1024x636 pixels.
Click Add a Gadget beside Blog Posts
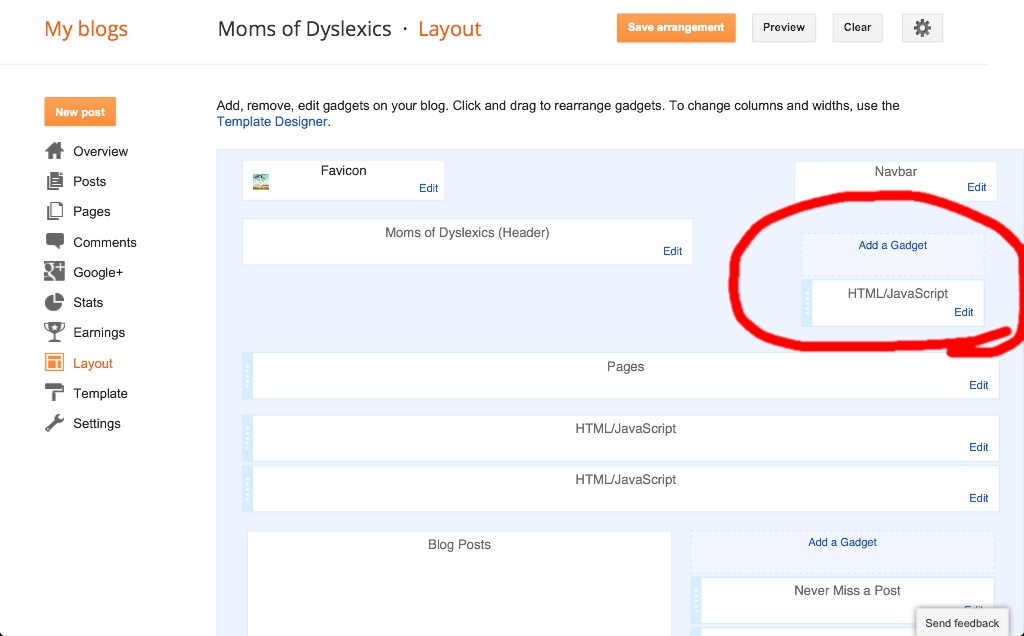842,542
